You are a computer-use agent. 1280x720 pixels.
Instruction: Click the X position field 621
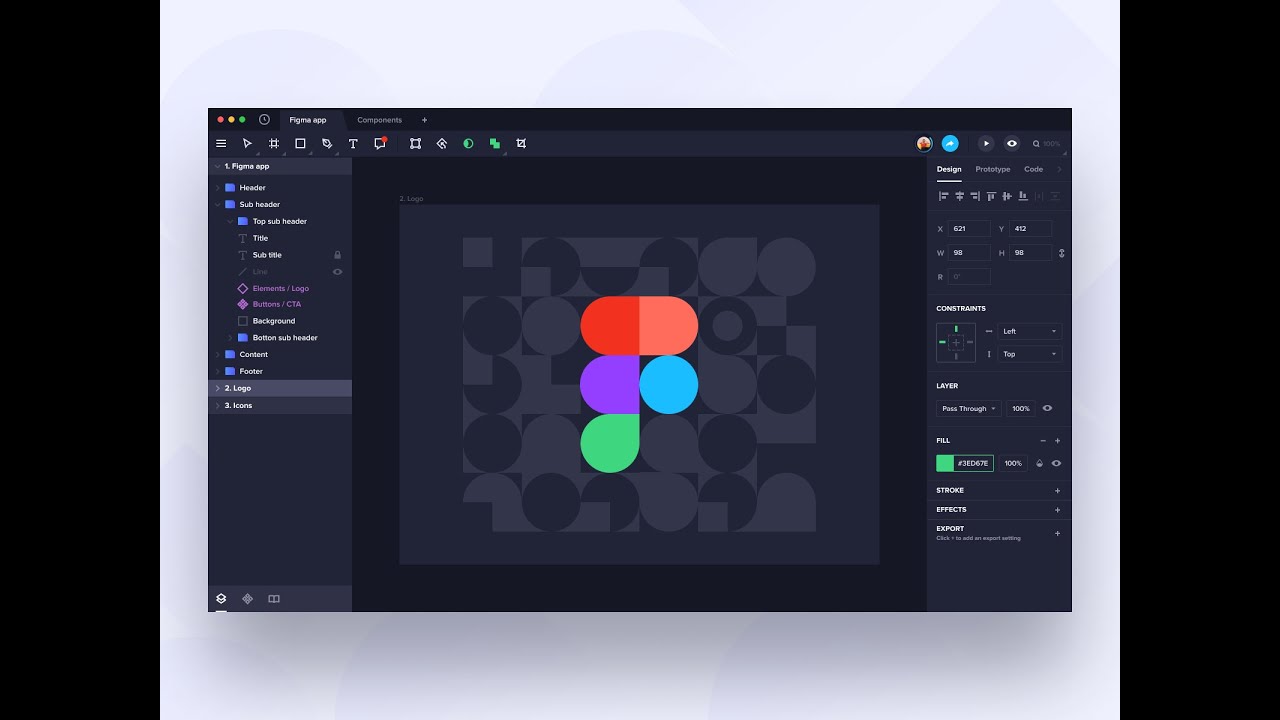click(969, 229)
